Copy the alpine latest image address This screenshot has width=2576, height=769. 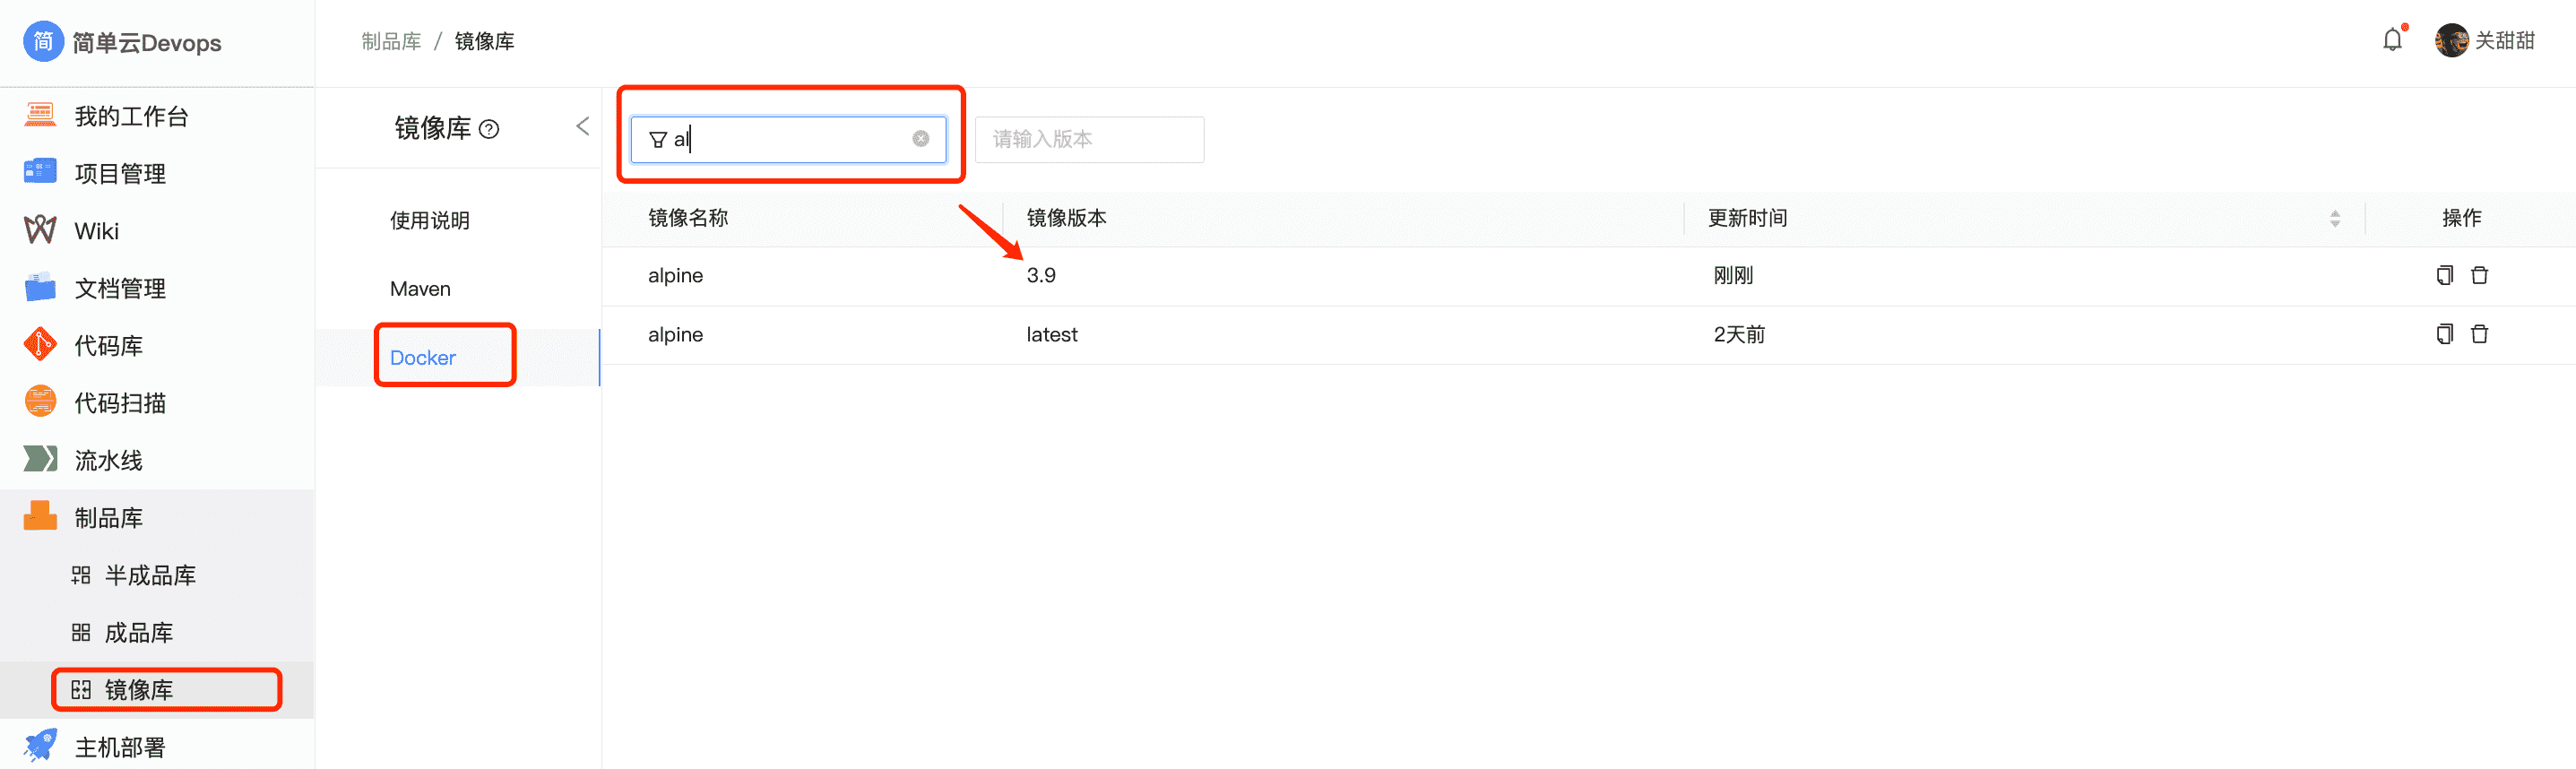tap(2444, 334)
